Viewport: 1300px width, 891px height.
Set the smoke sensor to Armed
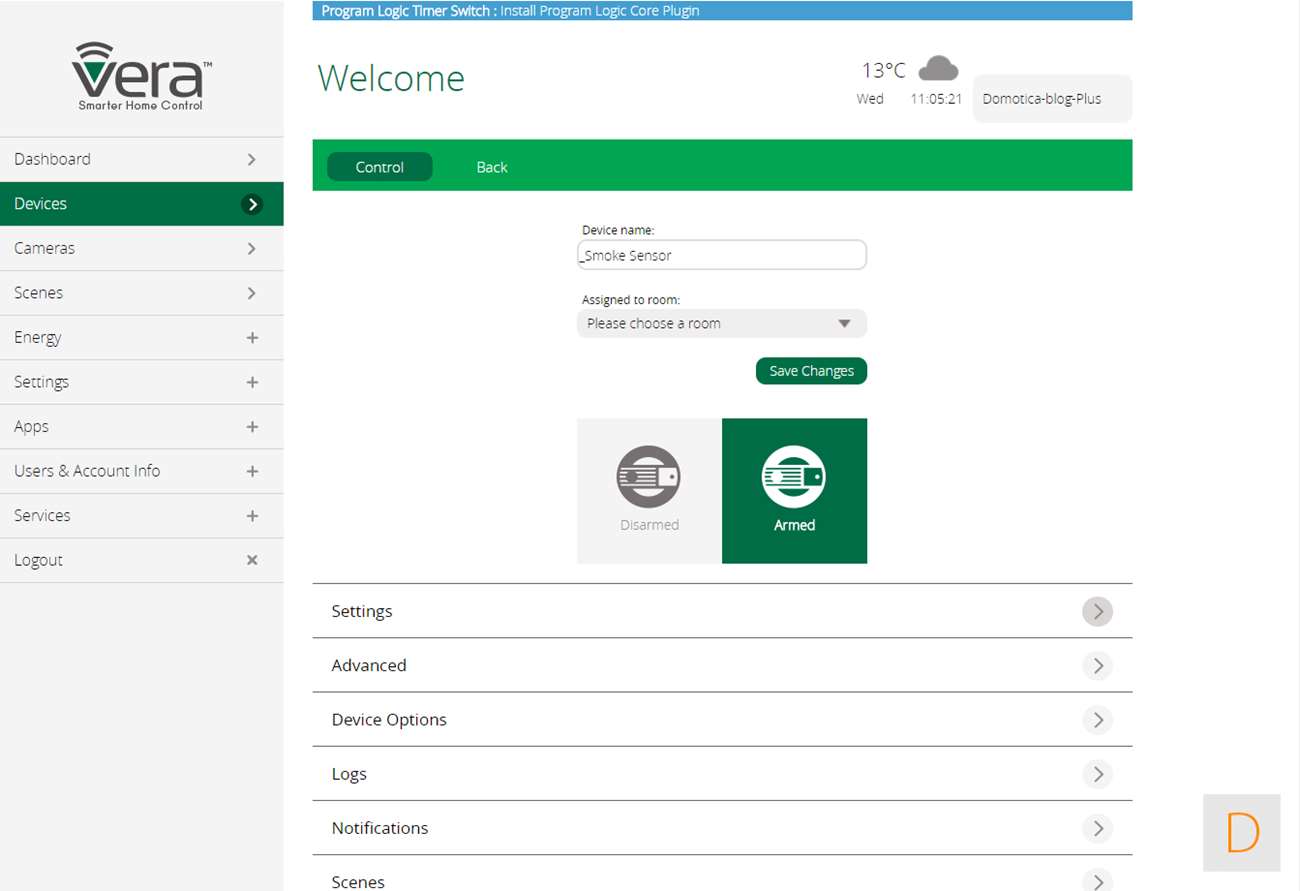(x=794, y=490)
